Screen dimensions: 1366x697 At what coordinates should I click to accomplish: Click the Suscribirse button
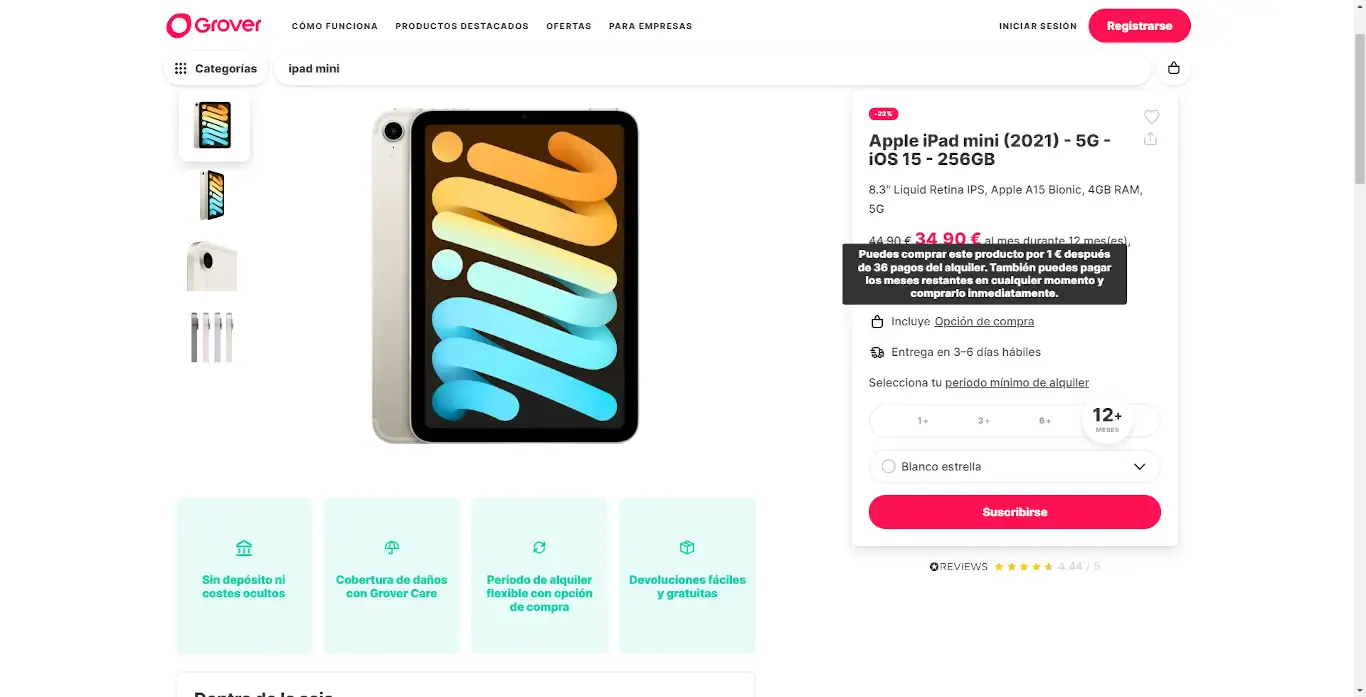(1014, 512)
